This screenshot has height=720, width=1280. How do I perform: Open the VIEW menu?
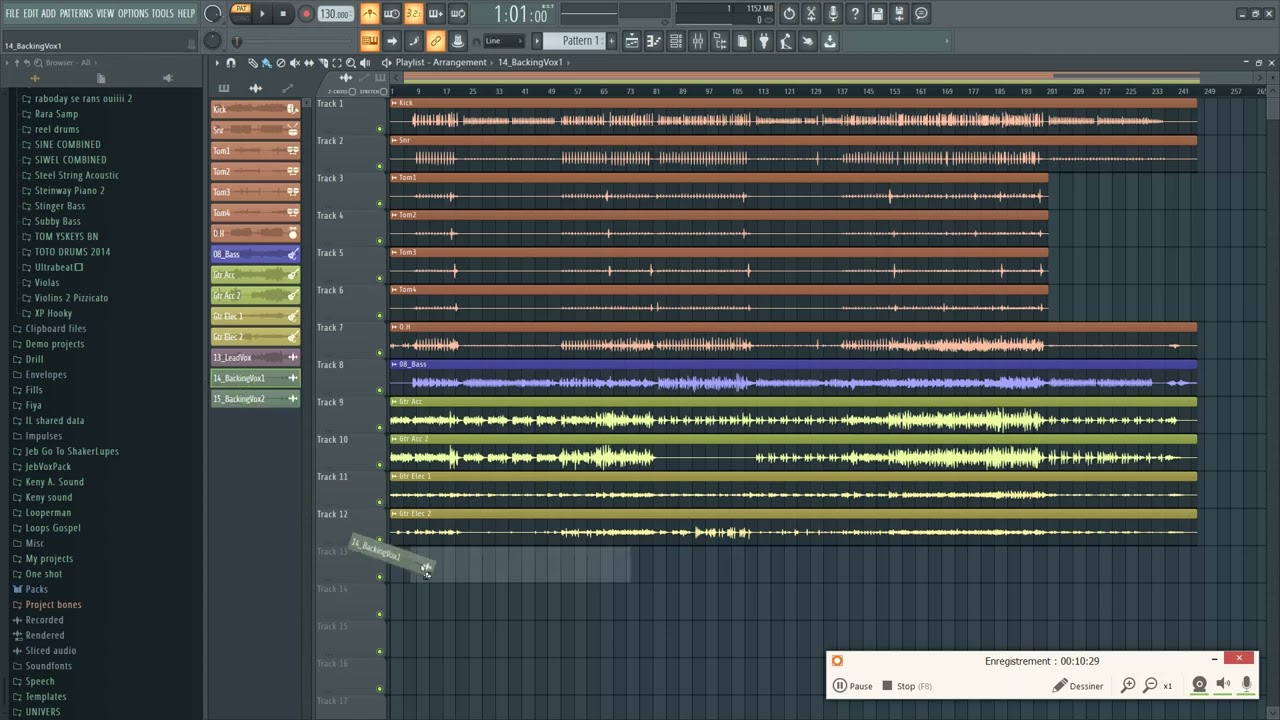[x=105, y=13]
